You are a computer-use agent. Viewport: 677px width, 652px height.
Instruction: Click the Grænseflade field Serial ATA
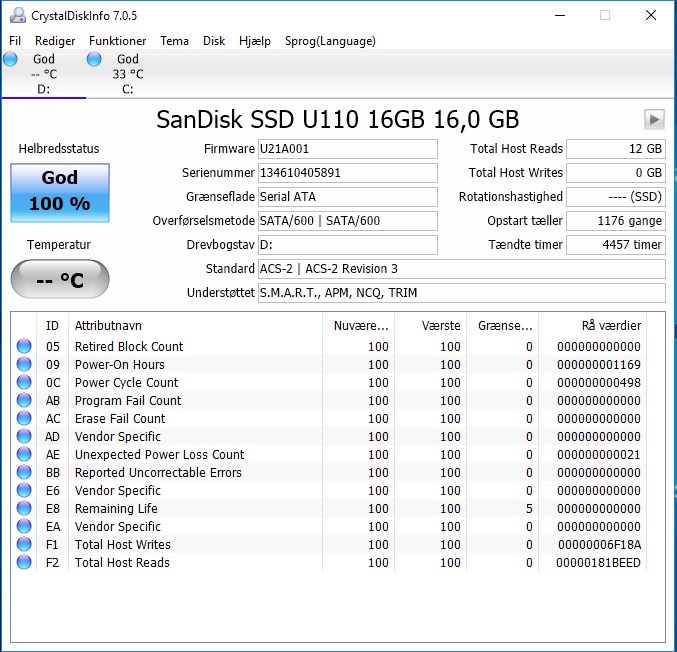coord(348,197)
